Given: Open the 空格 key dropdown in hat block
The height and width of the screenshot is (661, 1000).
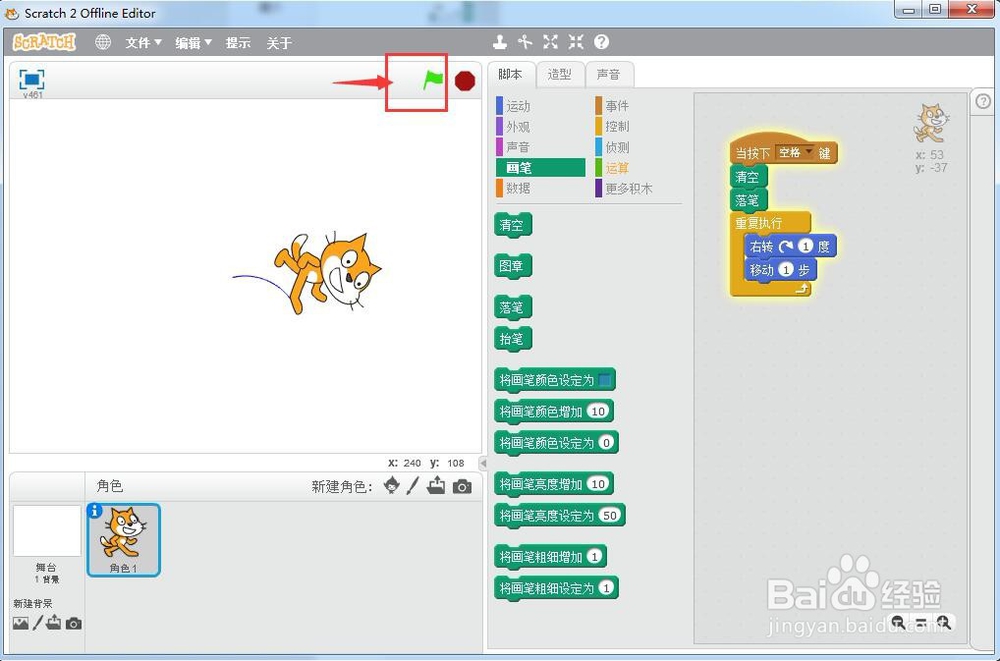Looking at the screenshot, I should [795, 152].
